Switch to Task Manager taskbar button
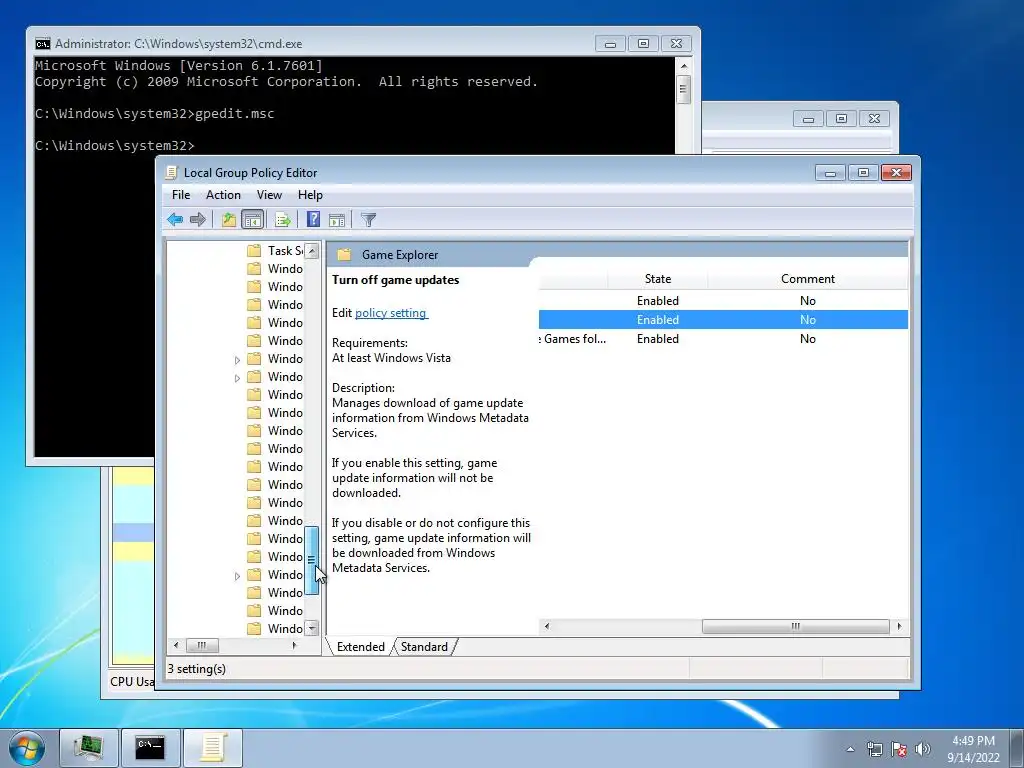1024x768 pixels. pyautogui.click(x=89, y=748)
